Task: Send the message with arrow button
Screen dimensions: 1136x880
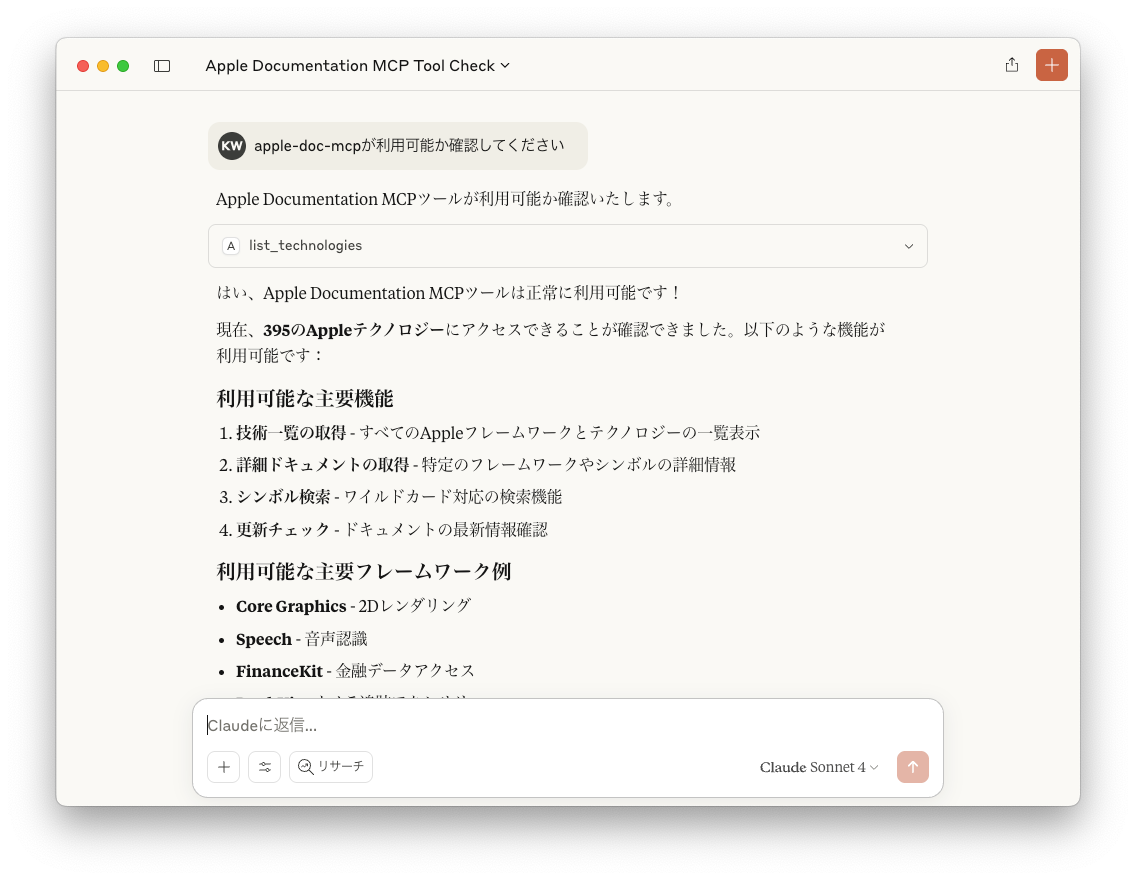Action: coord(912,767)
